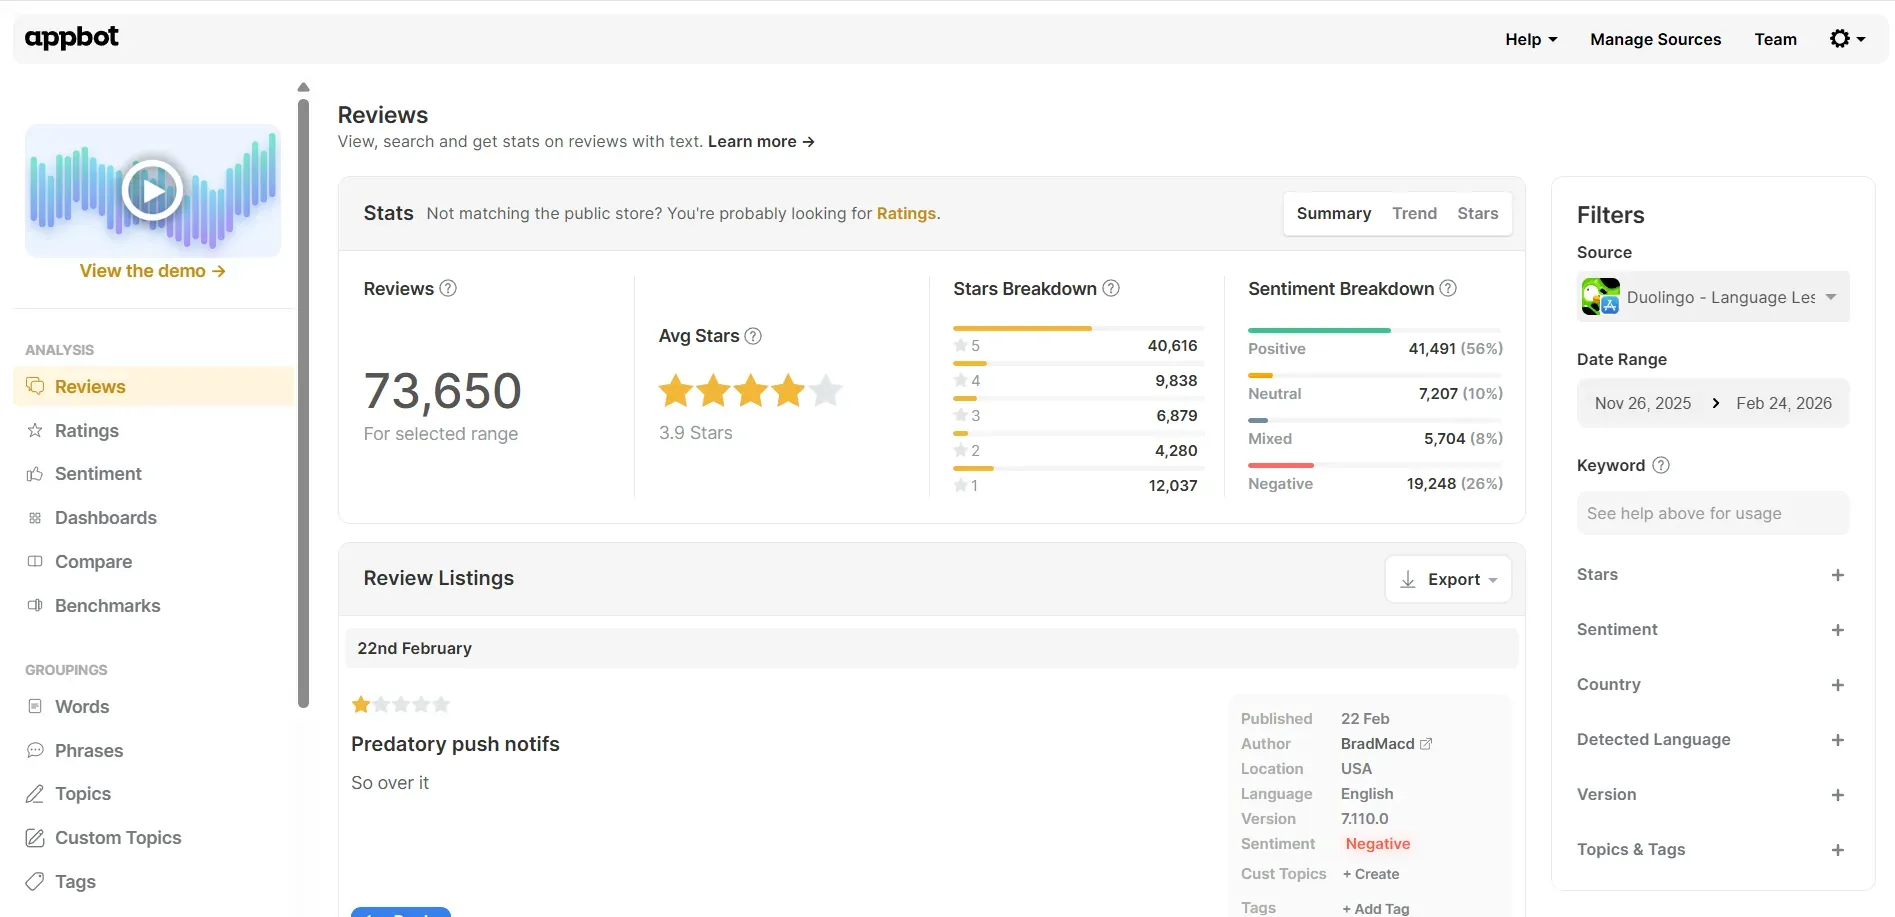The image size is (1895, 917).
Task: Click the Reviews help question-mark icon
Action: (x=447, y=288)
